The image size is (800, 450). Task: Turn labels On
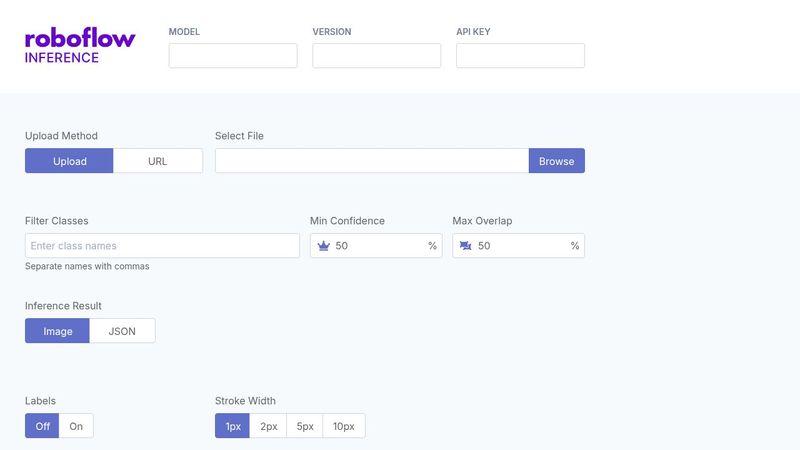click(x=76, y=426)
